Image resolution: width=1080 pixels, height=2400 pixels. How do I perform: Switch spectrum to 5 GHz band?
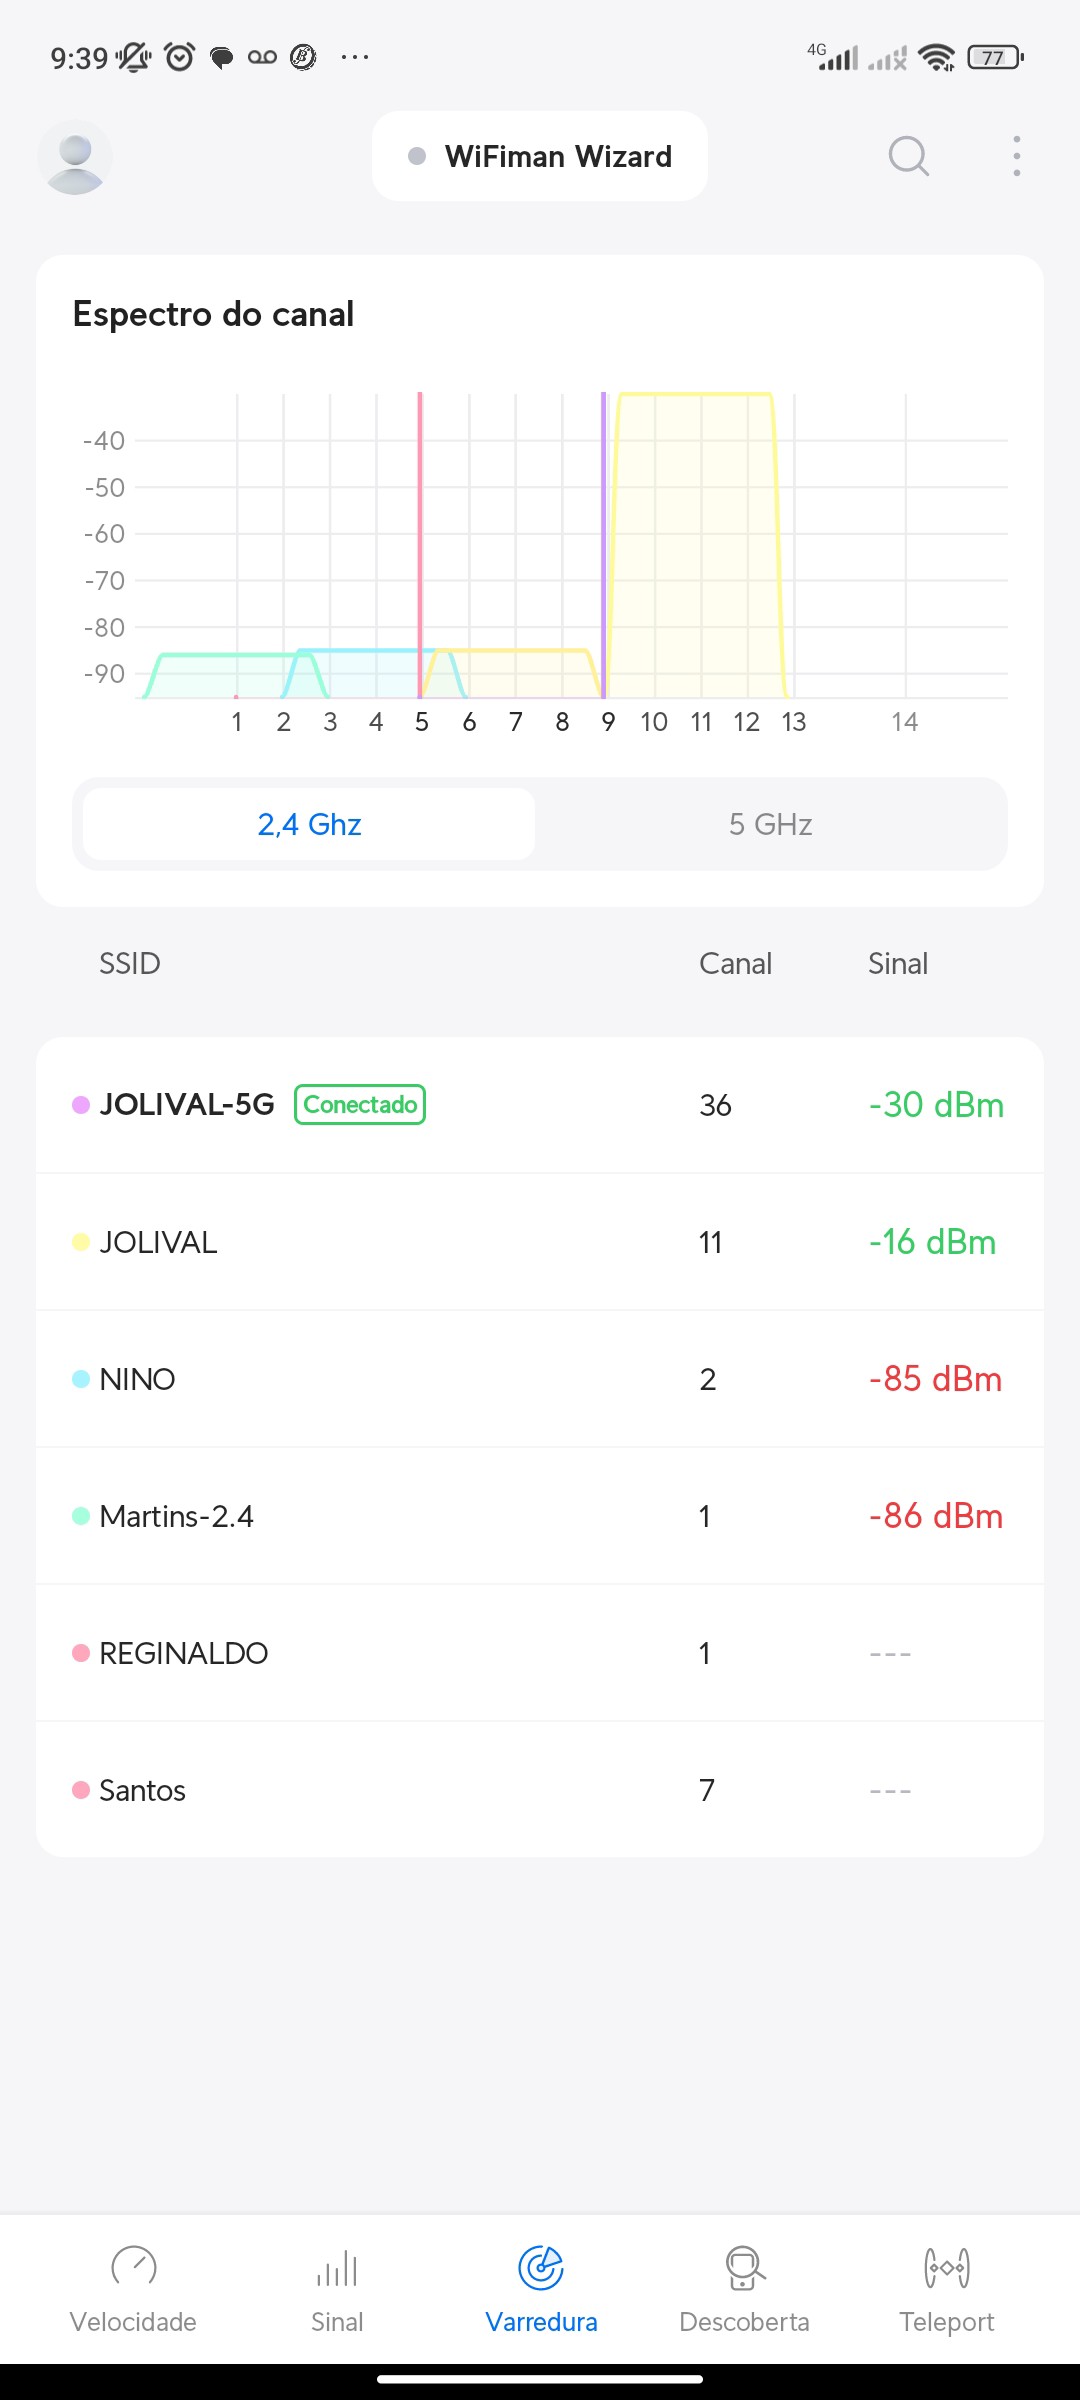(770, 824)
